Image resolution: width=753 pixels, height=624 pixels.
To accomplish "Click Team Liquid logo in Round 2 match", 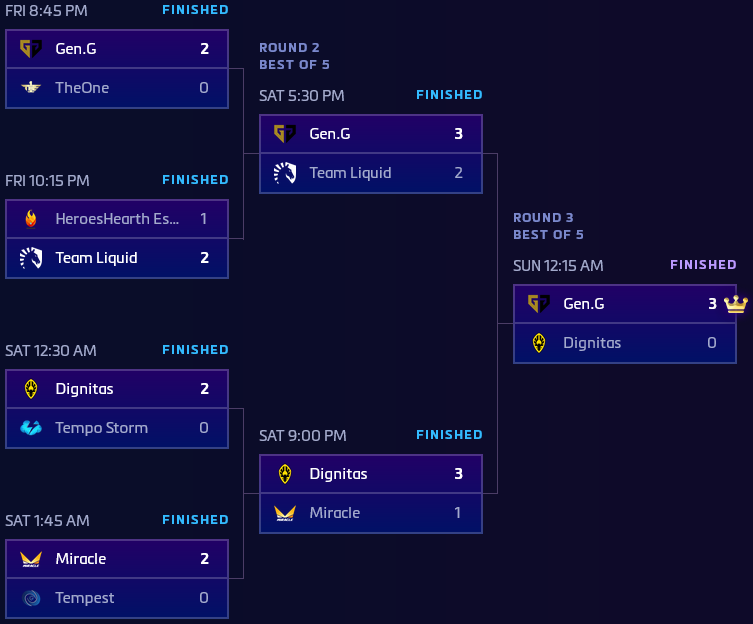I will [x=285, y=173].
